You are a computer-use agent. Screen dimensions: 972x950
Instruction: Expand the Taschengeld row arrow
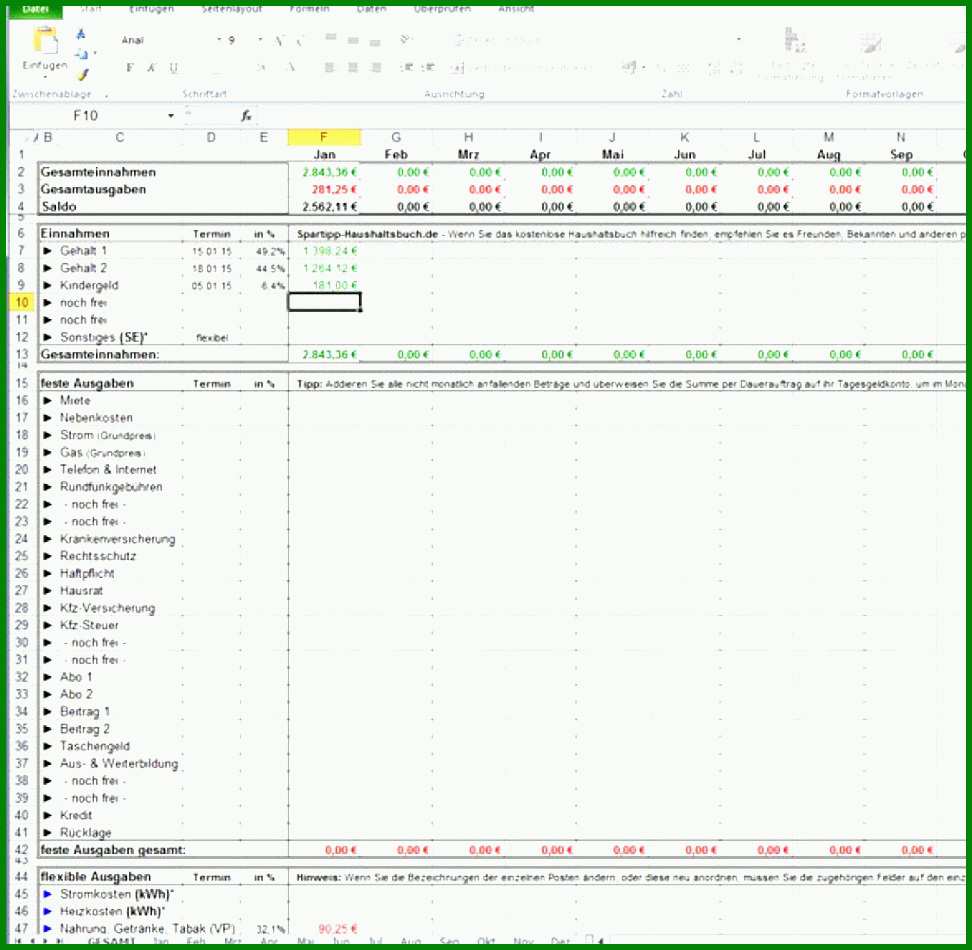pyautogui.click(x=48, y=747)
